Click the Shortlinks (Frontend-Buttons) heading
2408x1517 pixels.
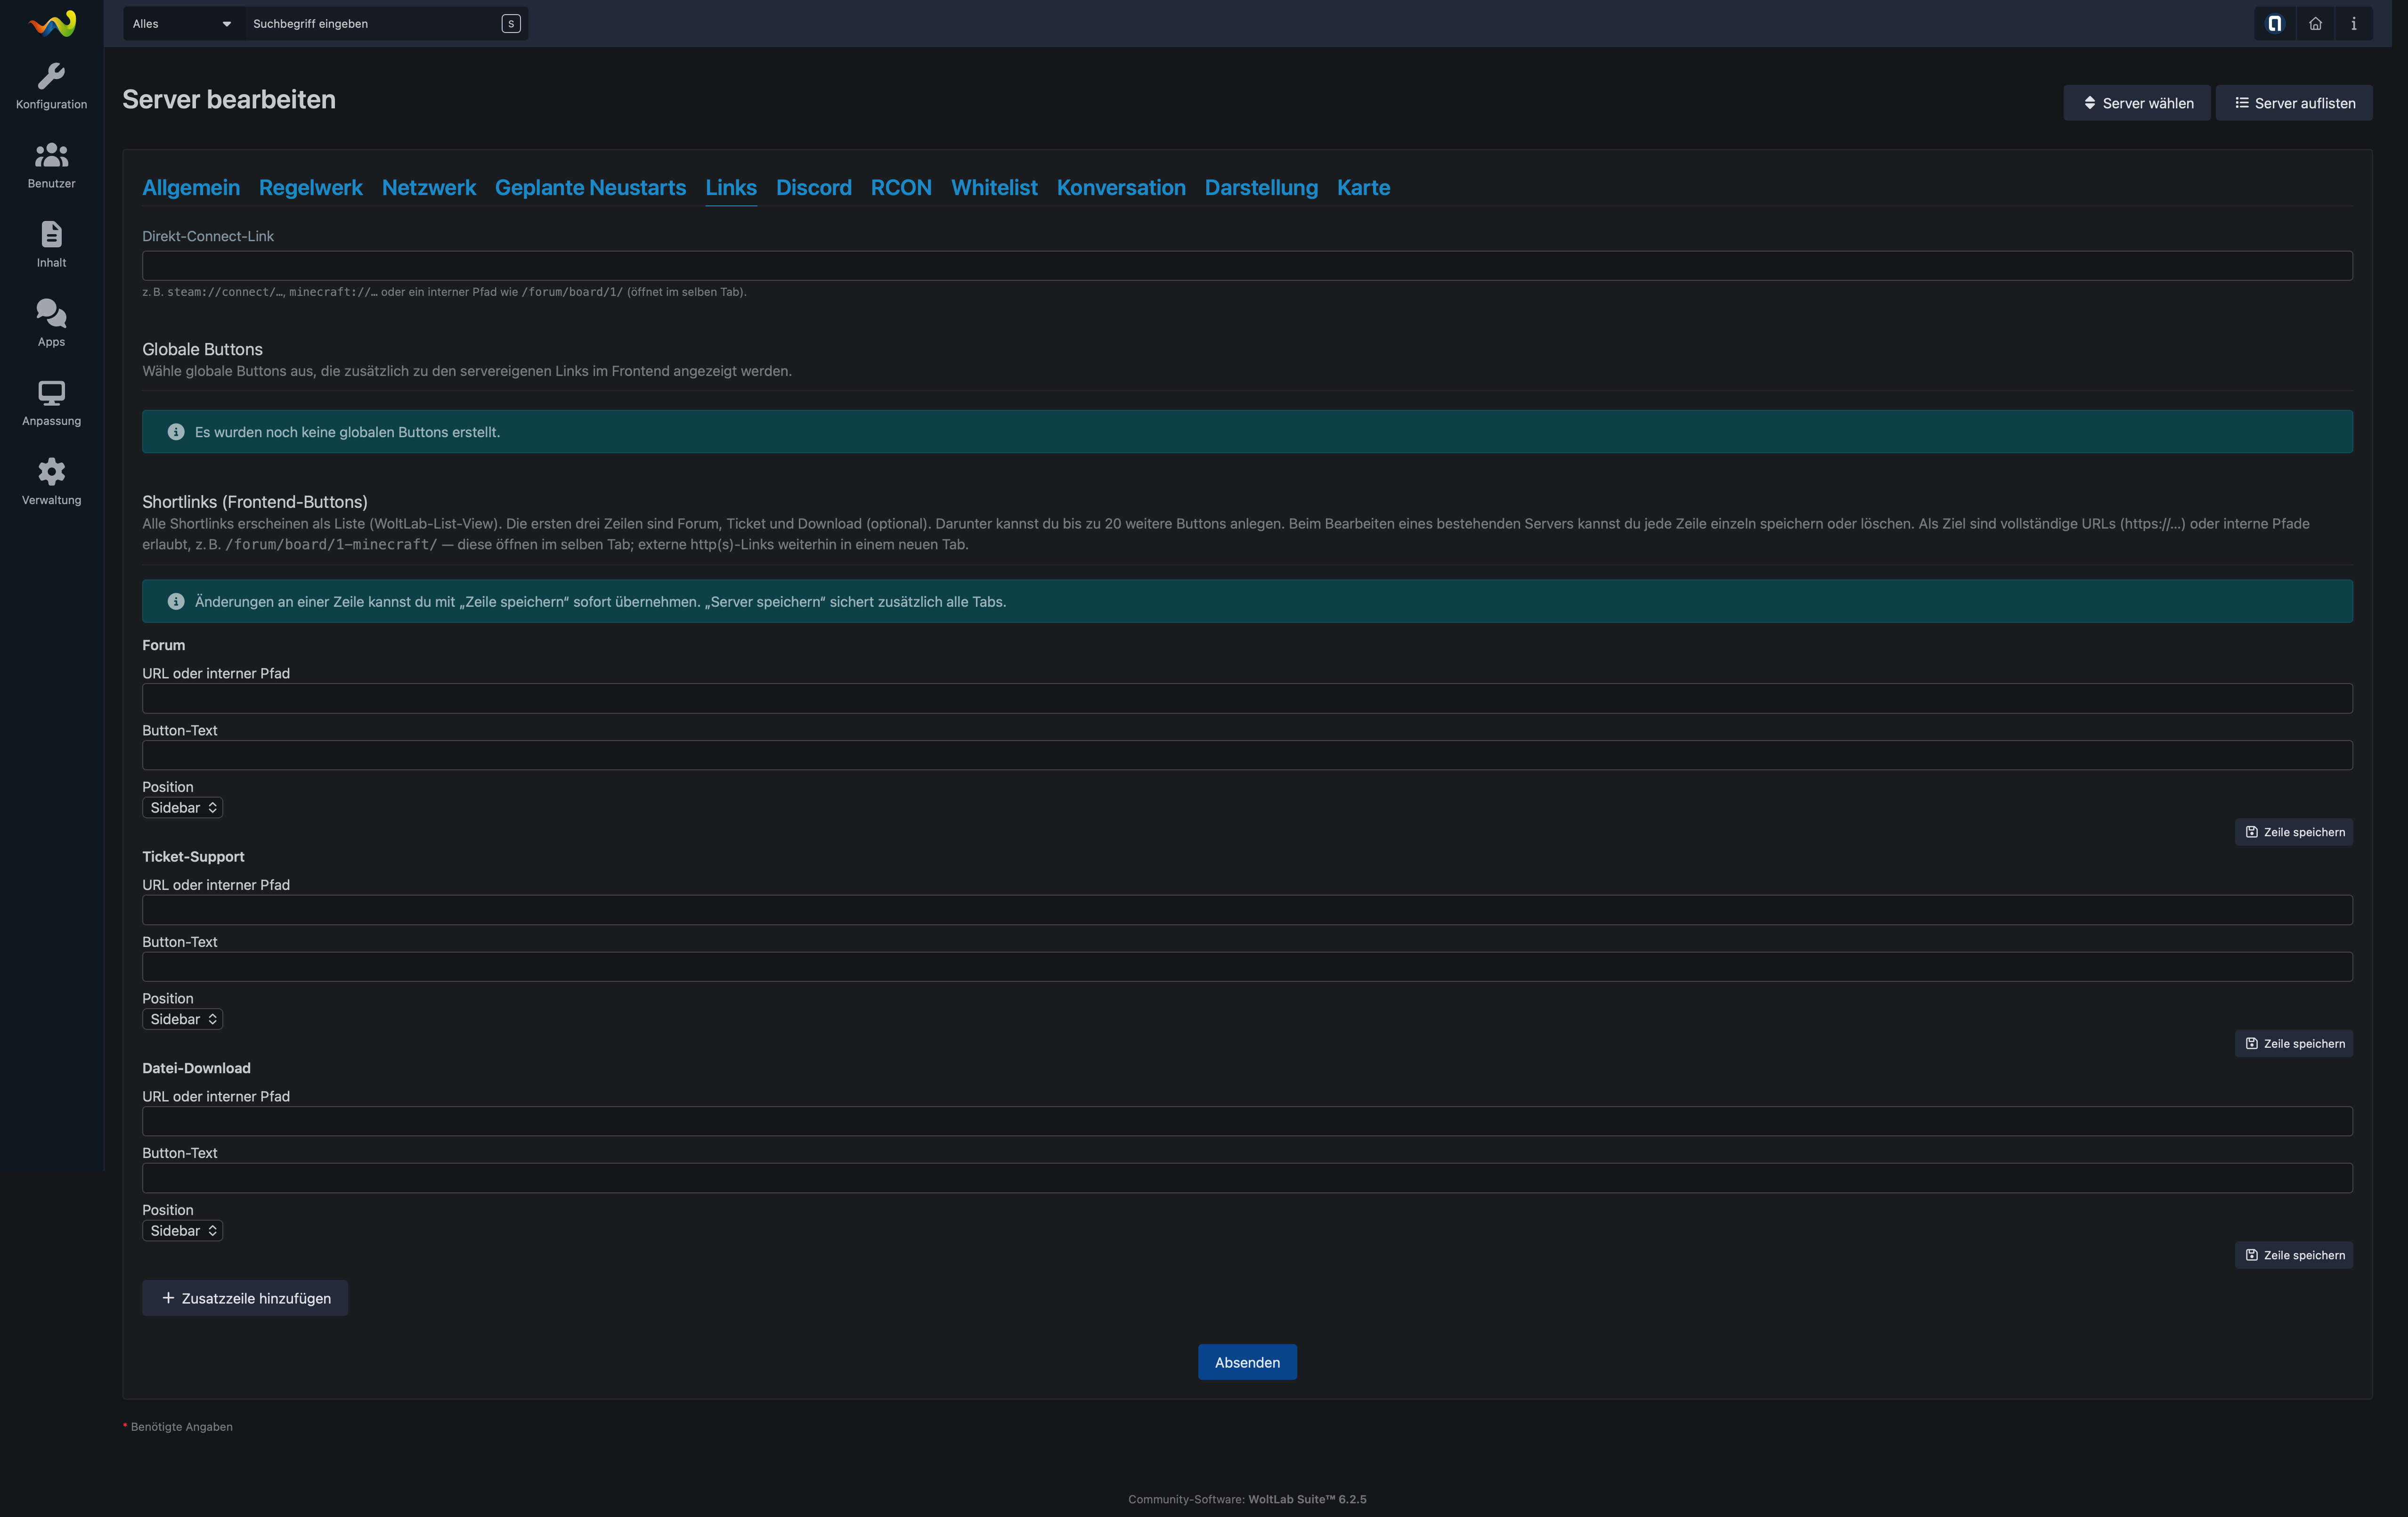point(255,502)
